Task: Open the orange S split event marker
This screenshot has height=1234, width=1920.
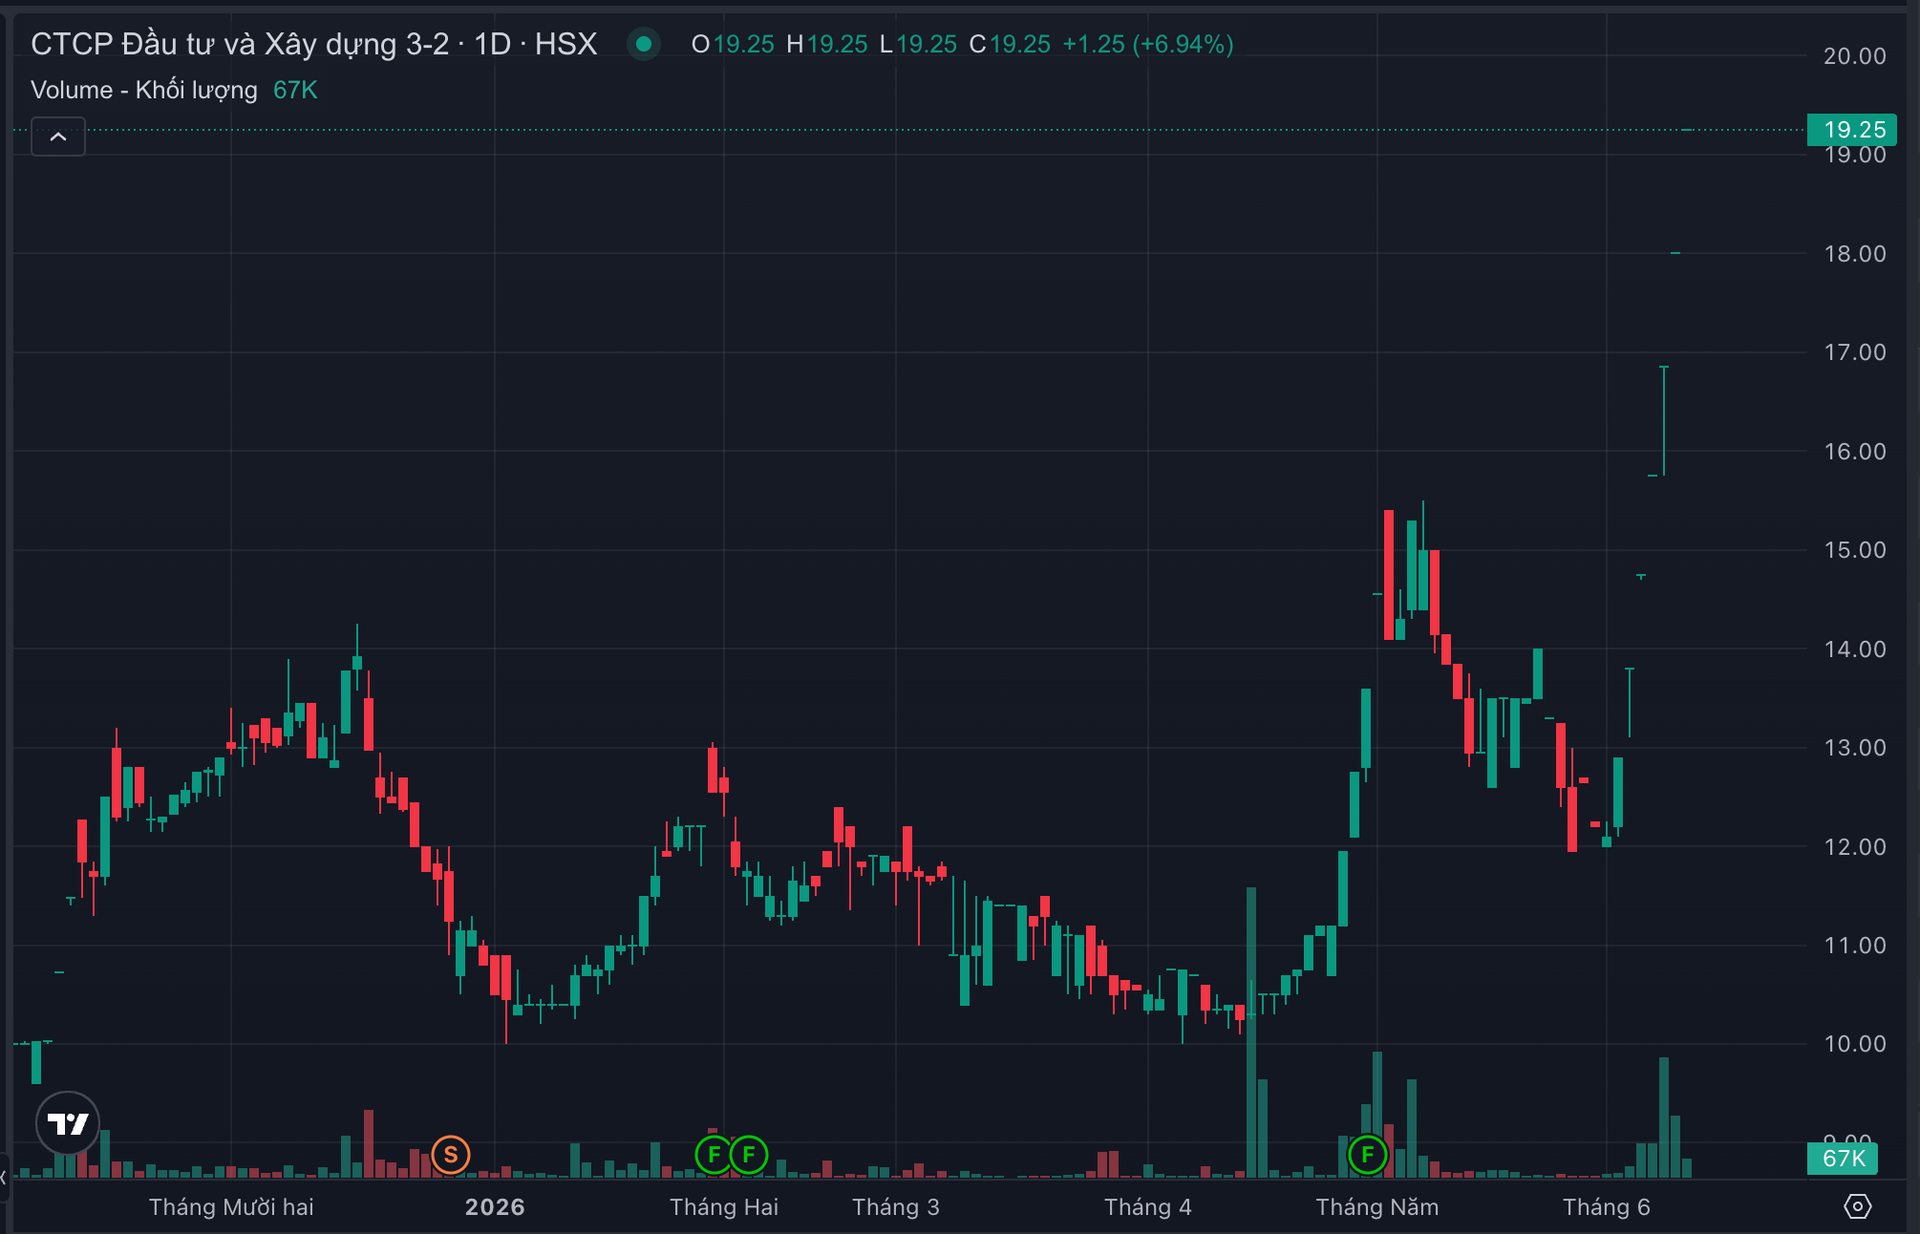Action: tap(451, 1155)
